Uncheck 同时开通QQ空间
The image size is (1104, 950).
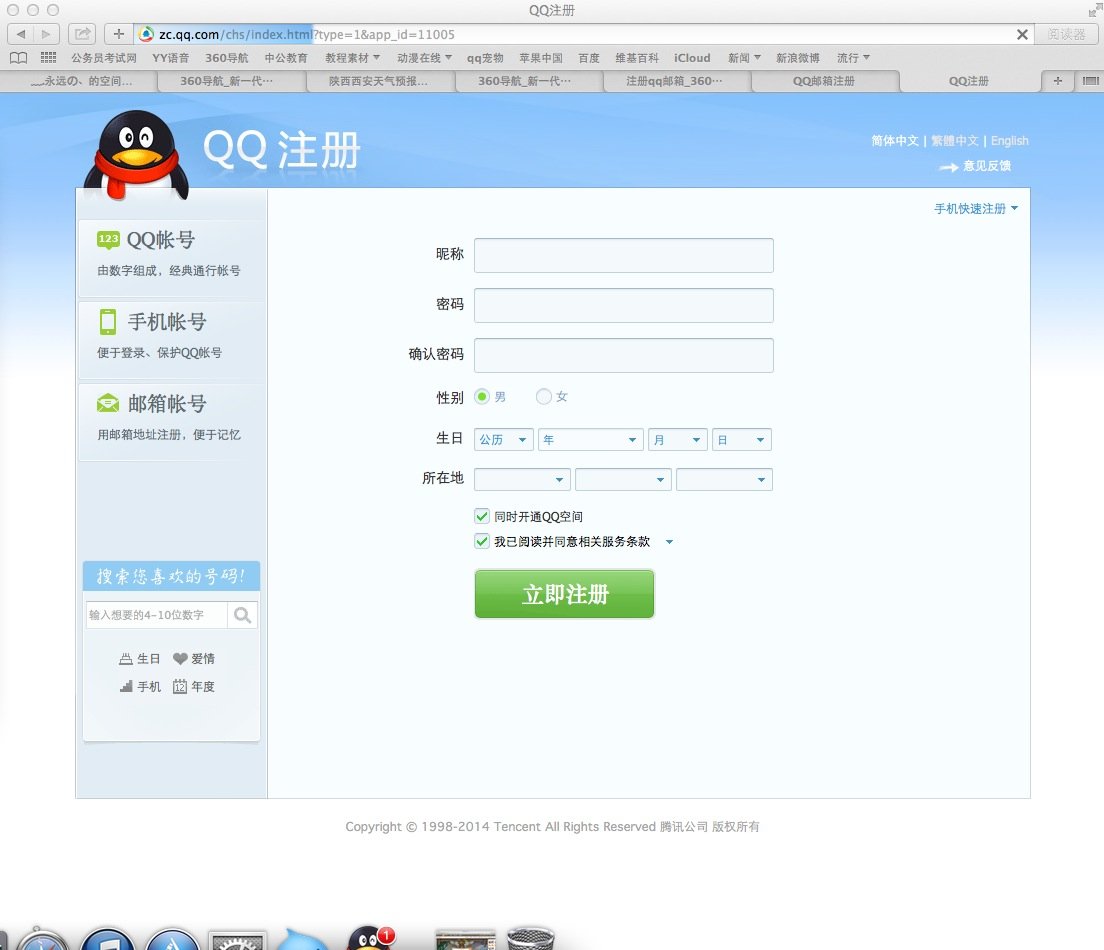tap(481, 517)
